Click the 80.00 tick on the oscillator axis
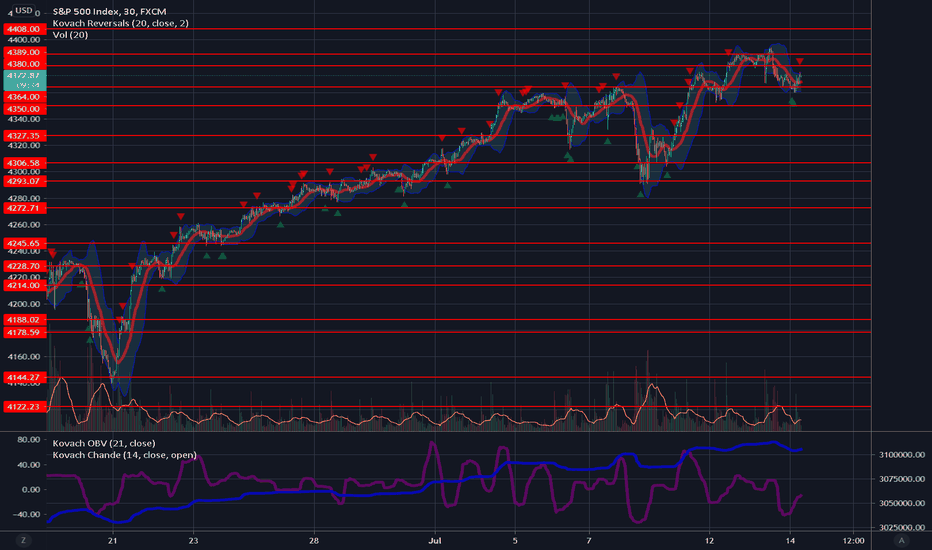 (x=29, y=439)
